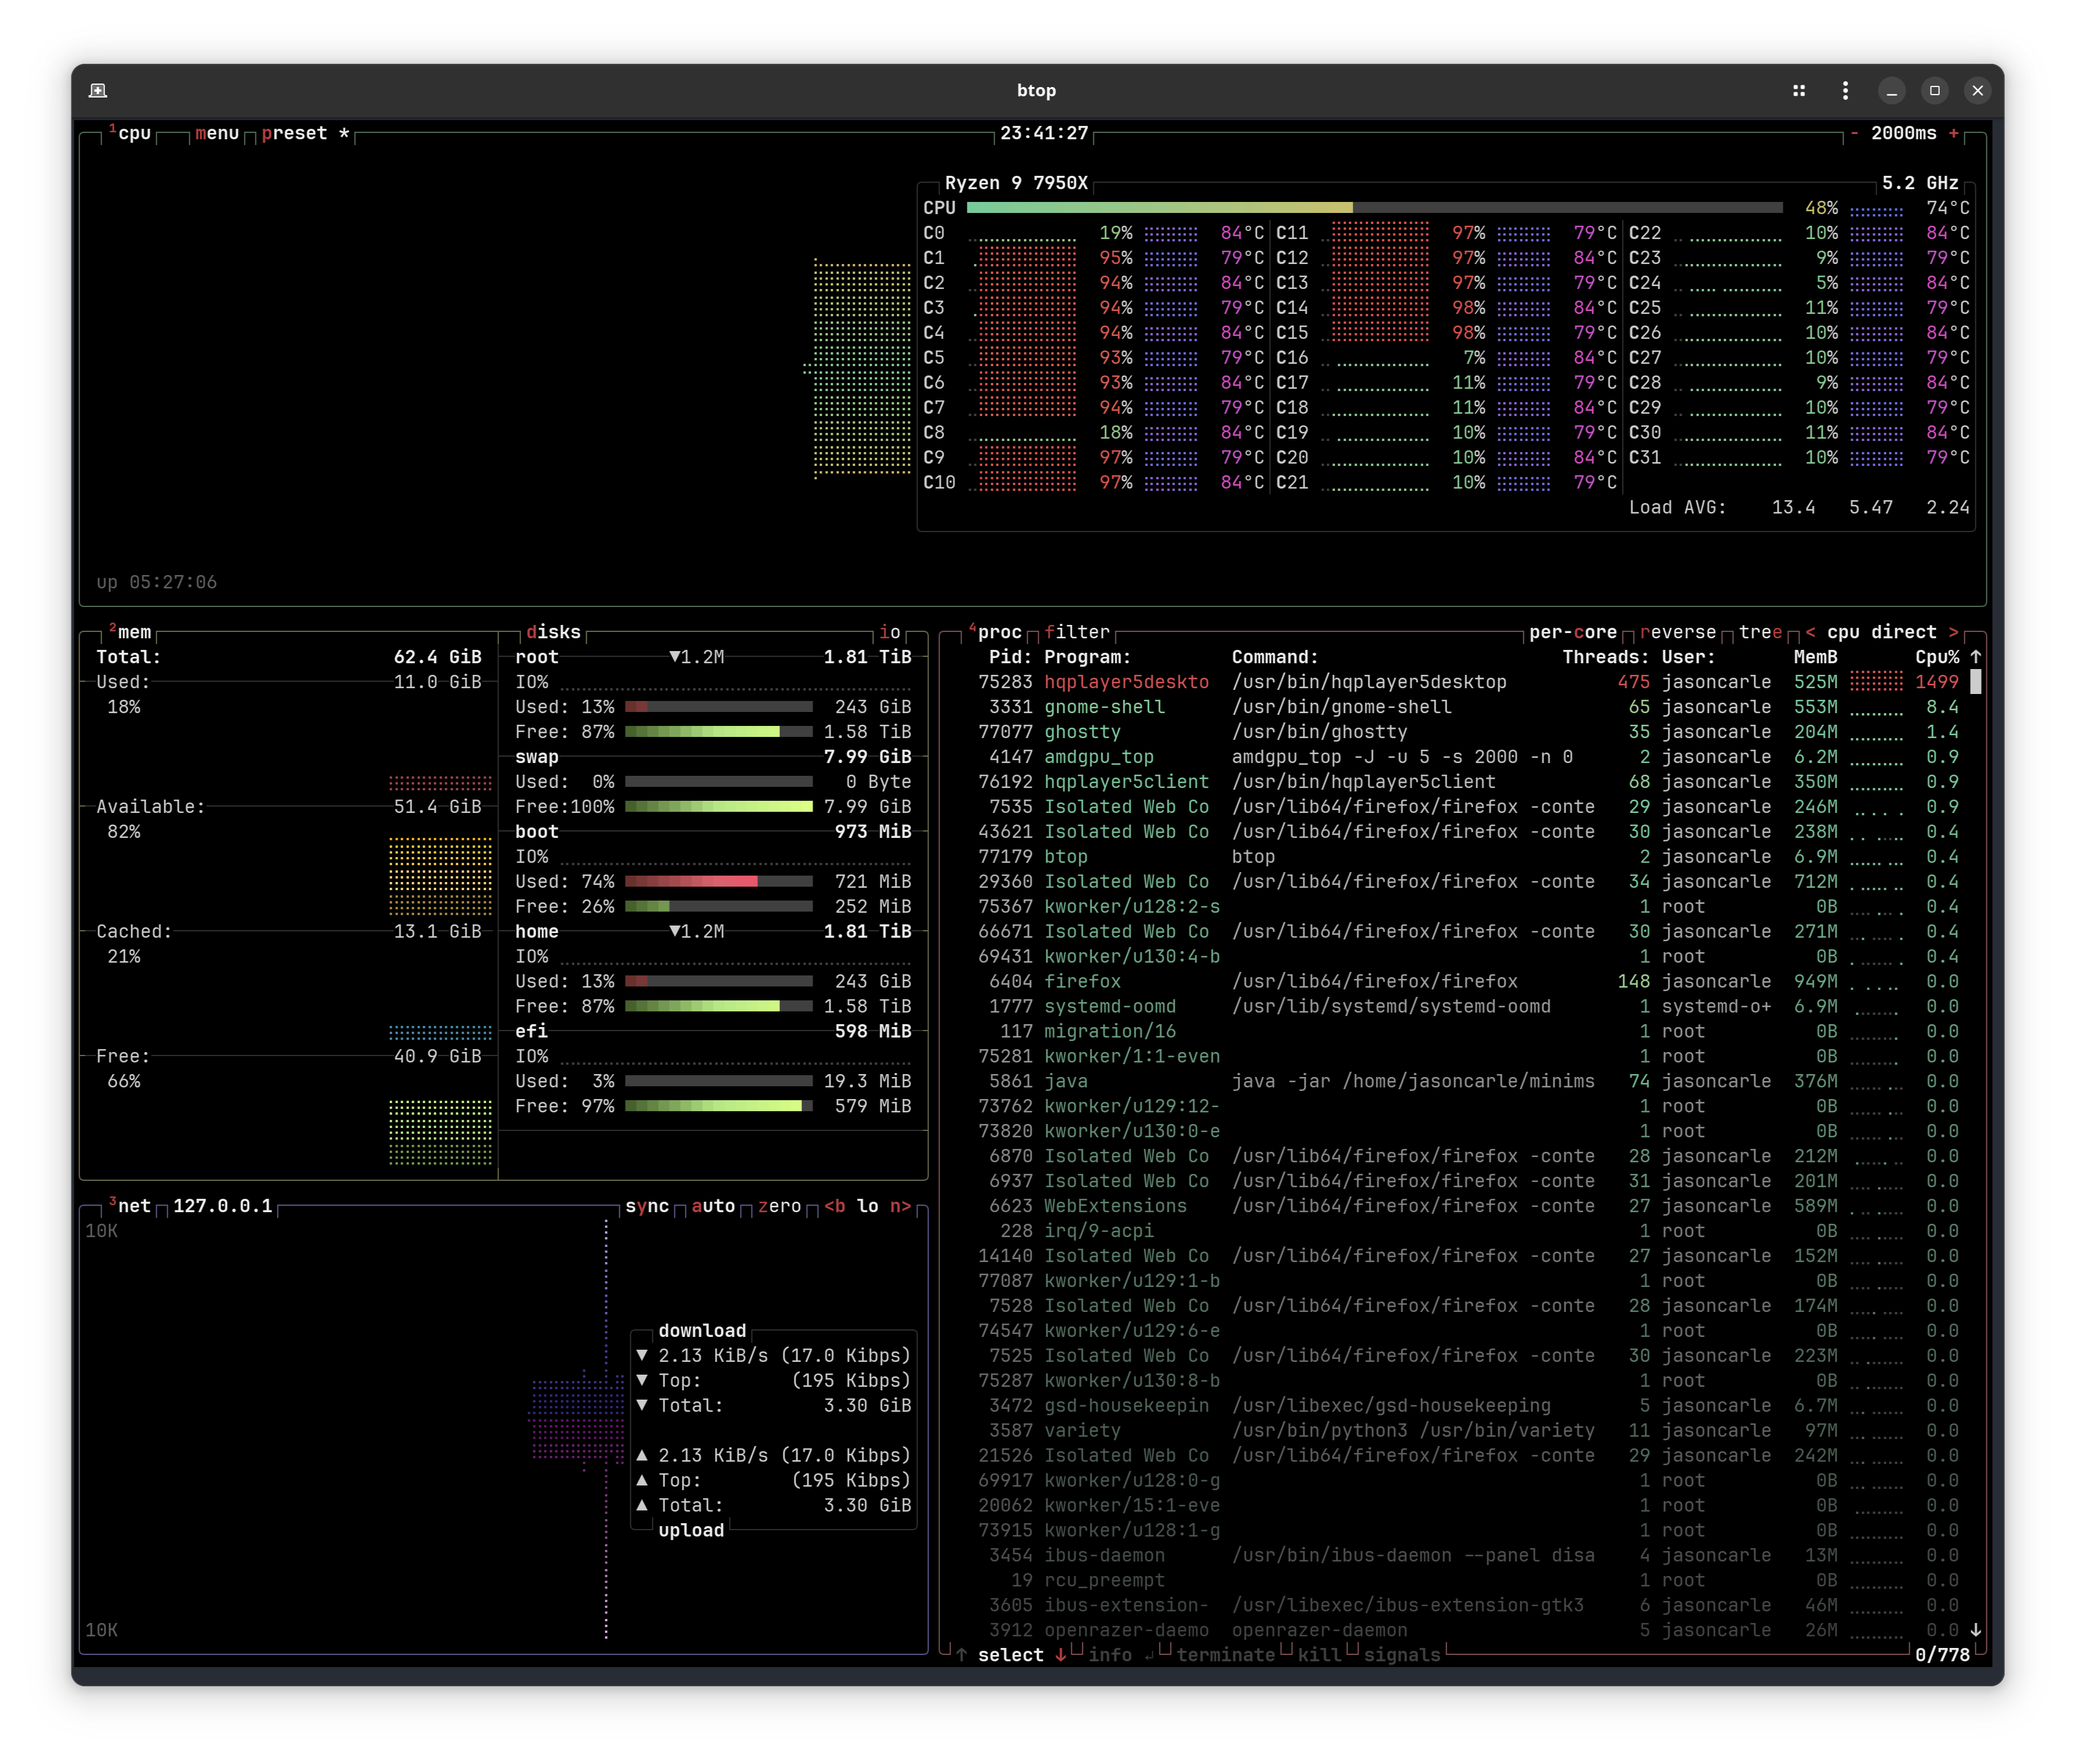Open the three-dot window menu
This screenshot has height=1764, width=2075.
[1844, 90]
